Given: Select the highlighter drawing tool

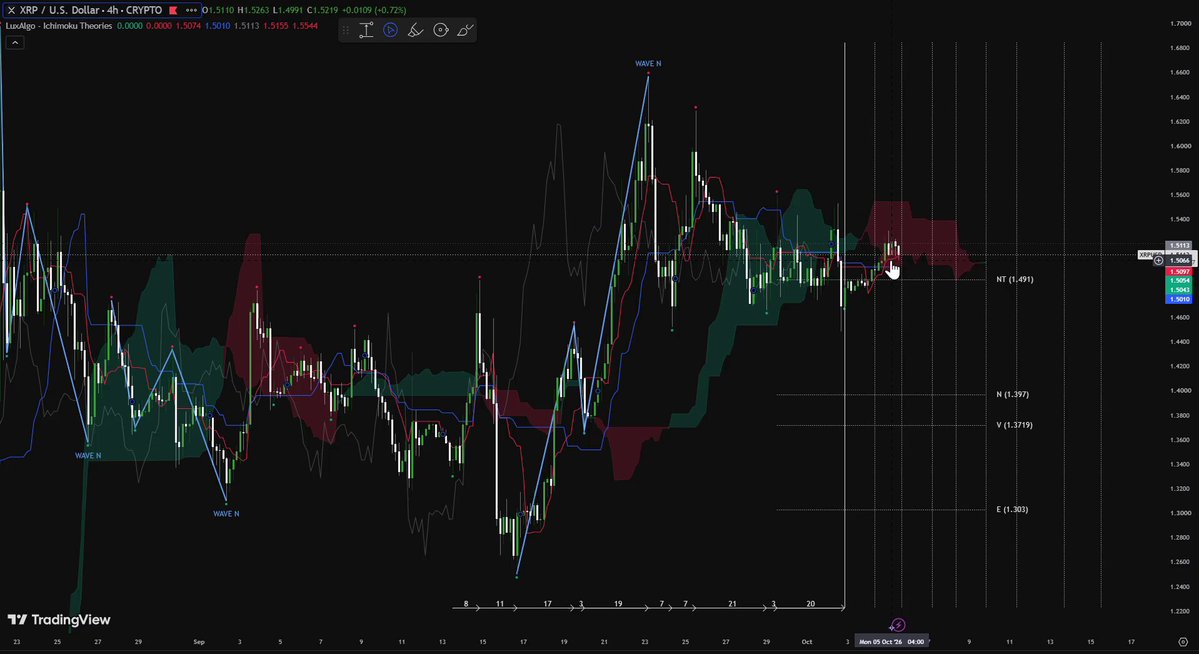Looking at the screenshot, I should tap(415, 30).
